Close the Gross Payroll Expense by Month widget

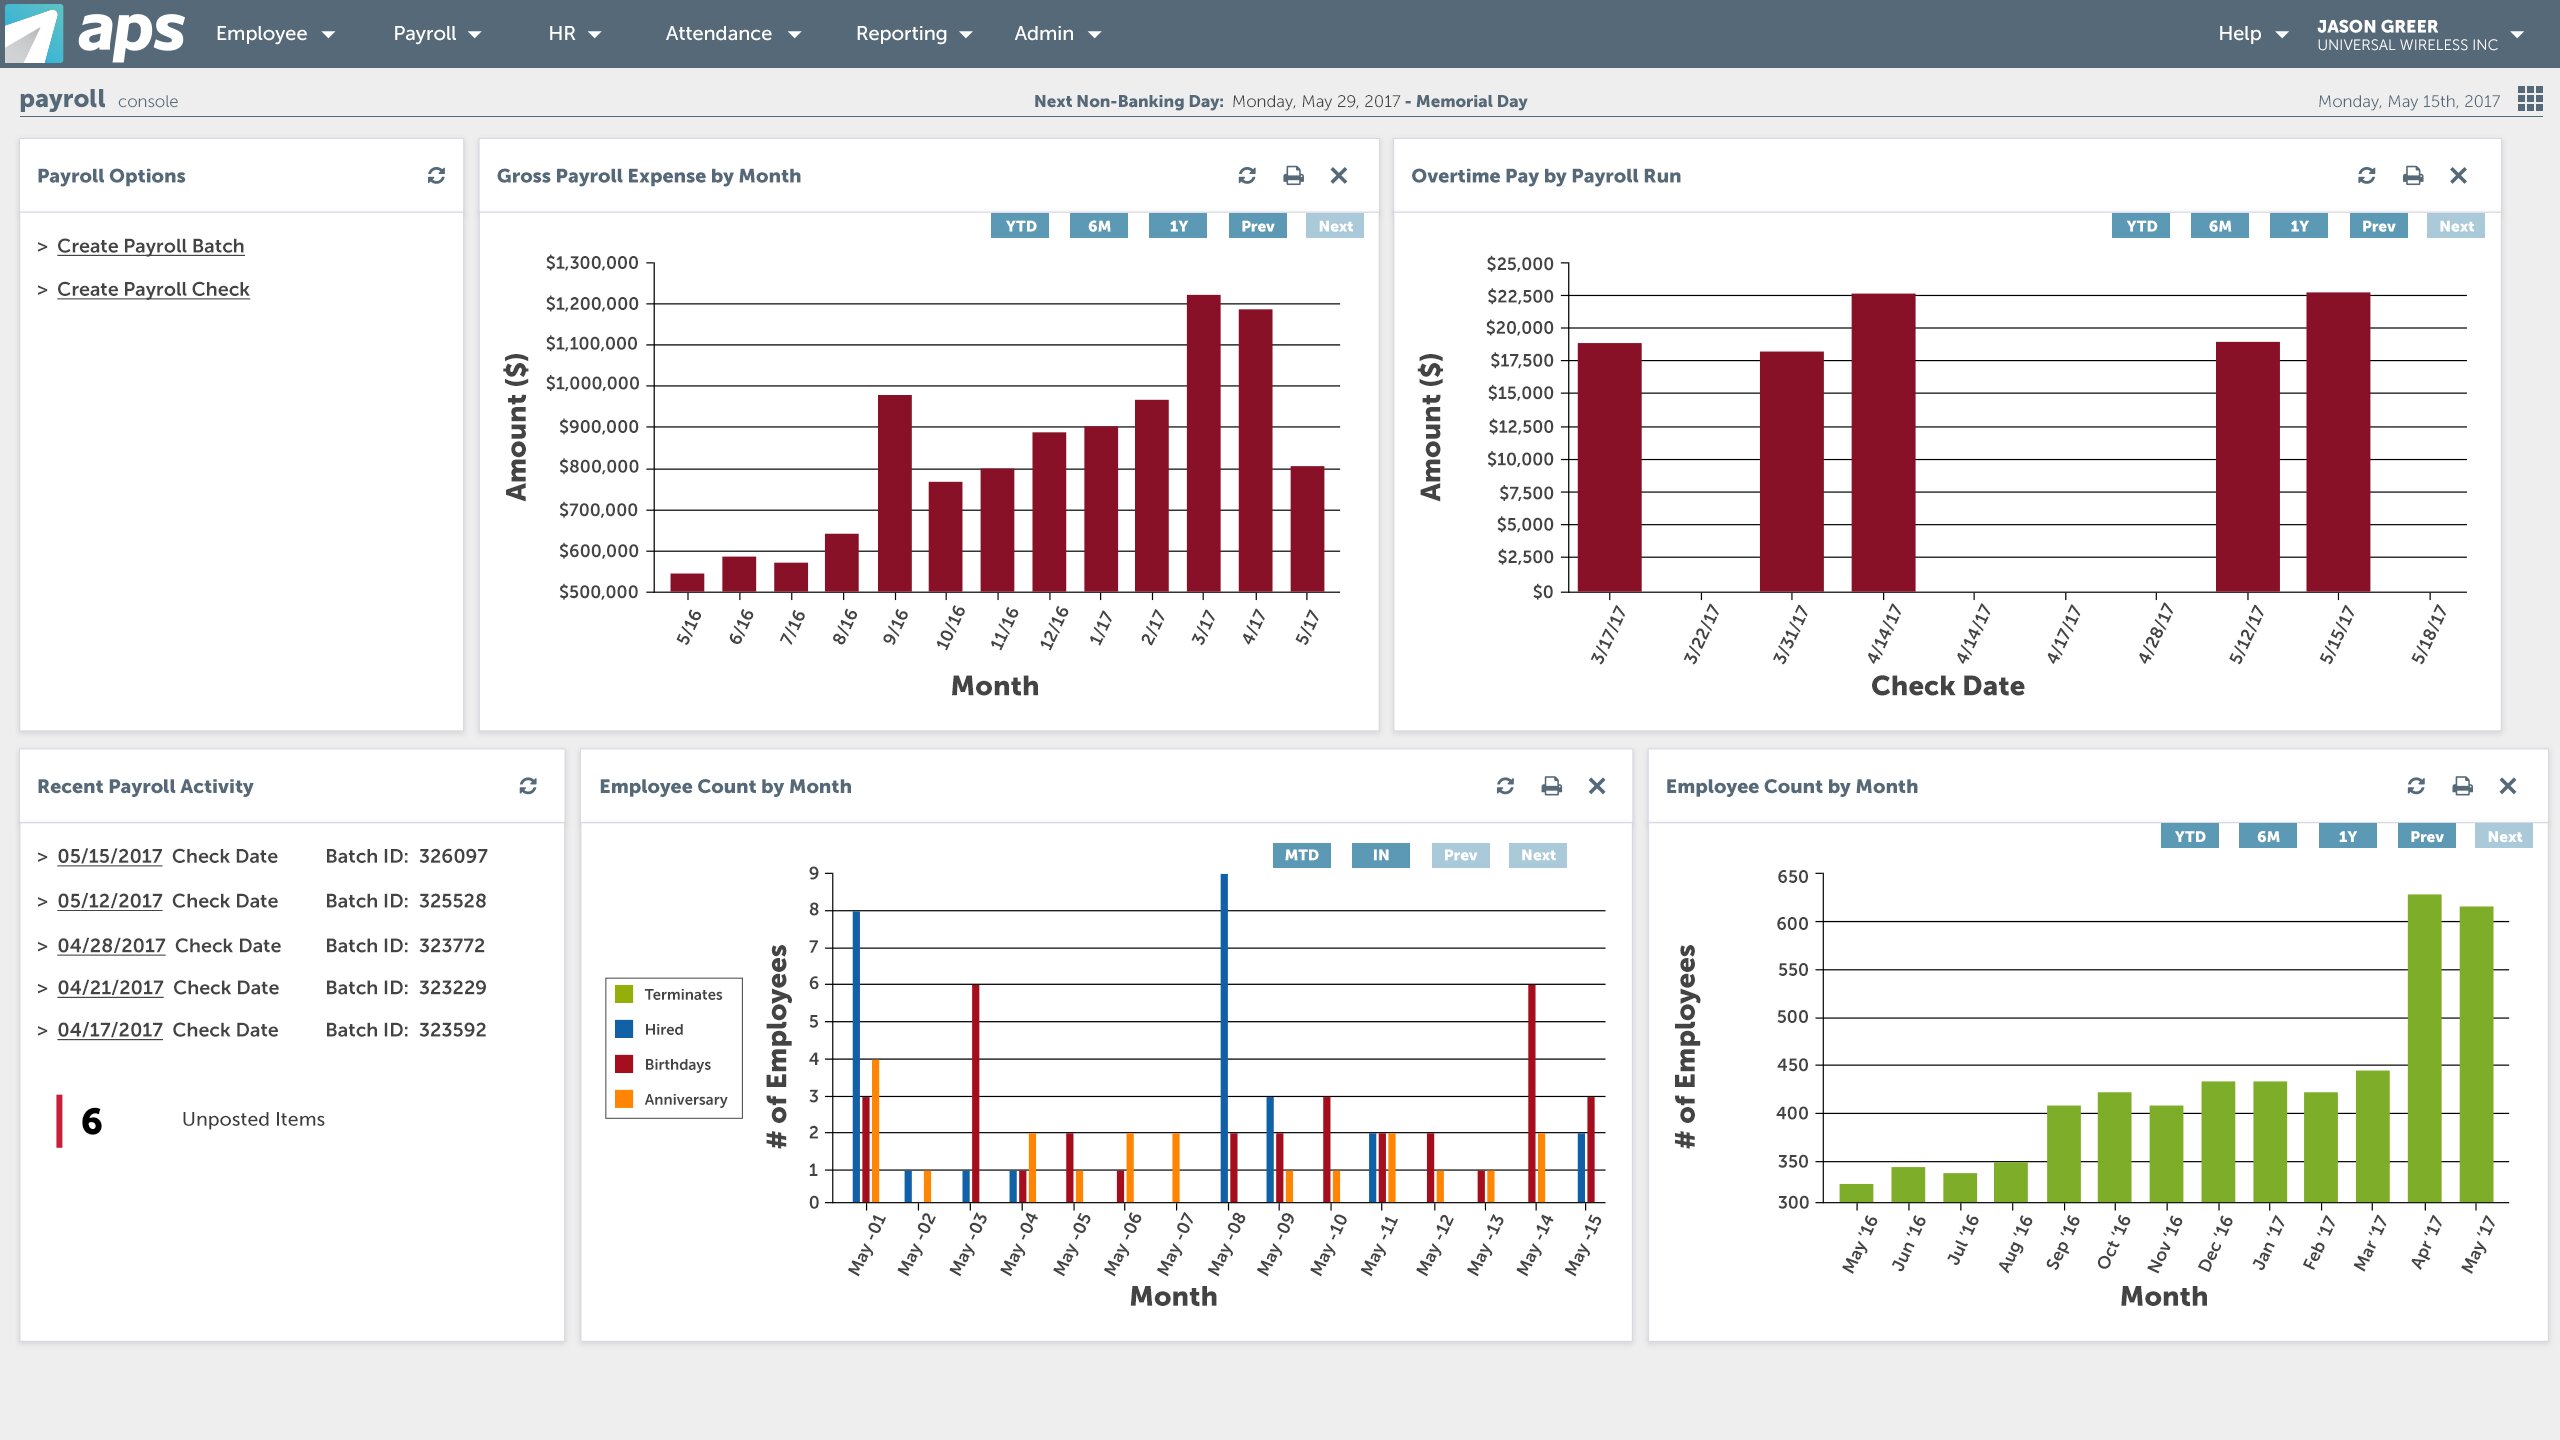[1339, 175]
